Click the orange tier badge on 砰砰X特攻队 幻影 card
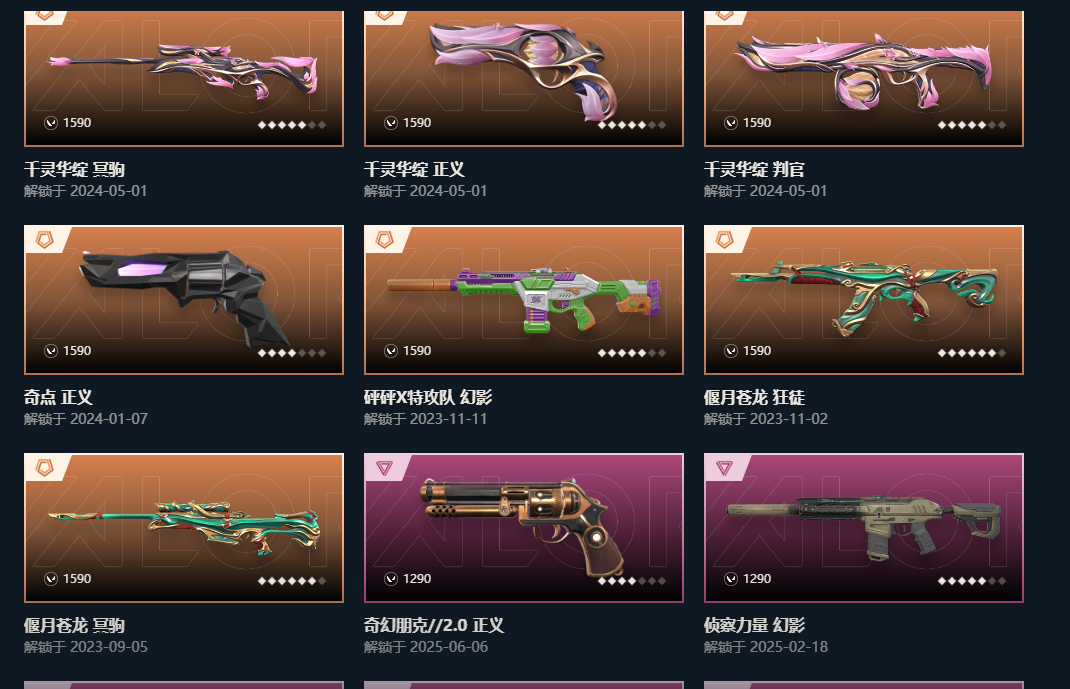This screenshot has width=1070, height=689. (x=384, y=239)
